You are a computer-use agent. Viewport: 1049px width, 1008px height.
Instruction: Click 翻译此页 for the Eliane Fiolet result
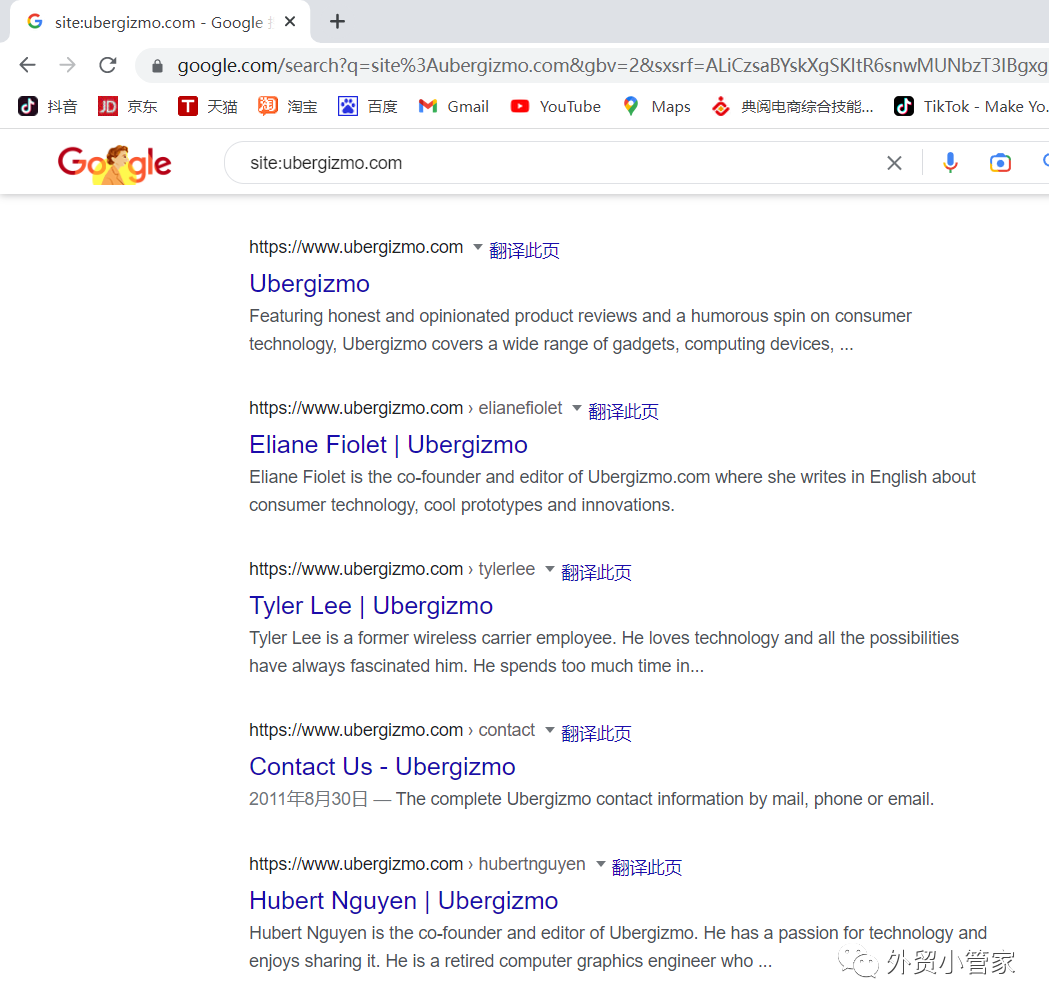[624, 411]
